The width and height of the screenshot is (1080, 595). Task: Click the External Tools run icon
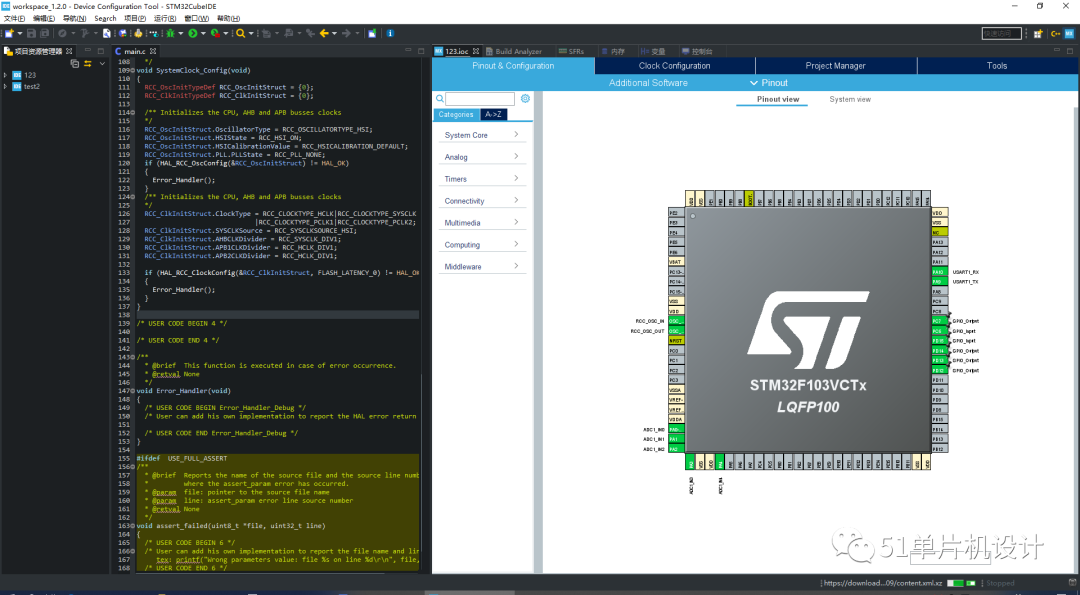215,33
